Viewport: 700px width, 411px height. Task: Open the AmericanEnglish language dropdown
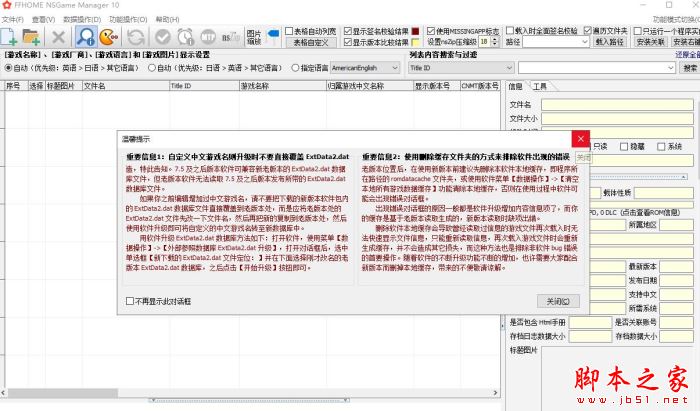(365, 68)
